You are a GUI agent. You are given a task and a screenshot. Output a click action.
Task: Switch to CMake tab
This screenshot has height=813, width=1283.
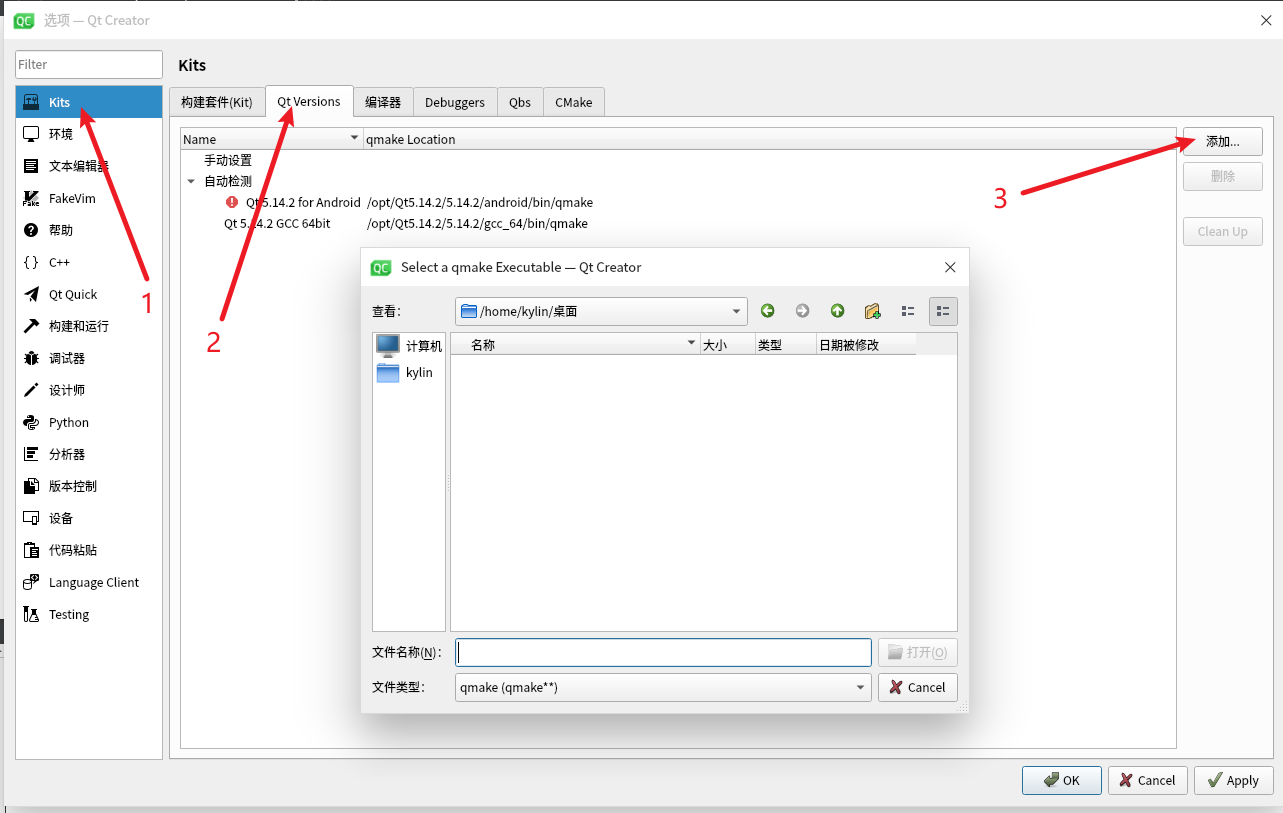pos(574,102)
